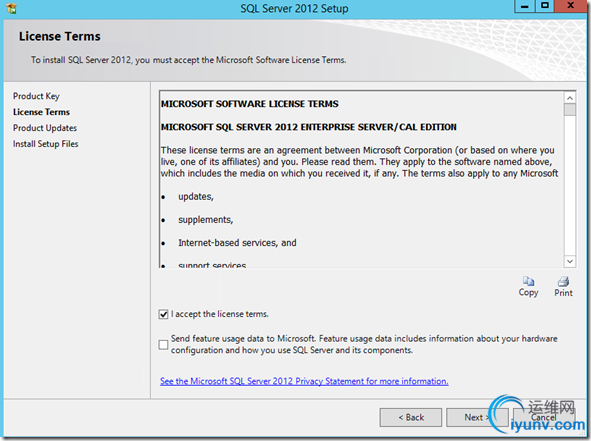Click the License Terms page heading
The height and width of the screenshot is (441, 591).
click(x=60, y=36)
